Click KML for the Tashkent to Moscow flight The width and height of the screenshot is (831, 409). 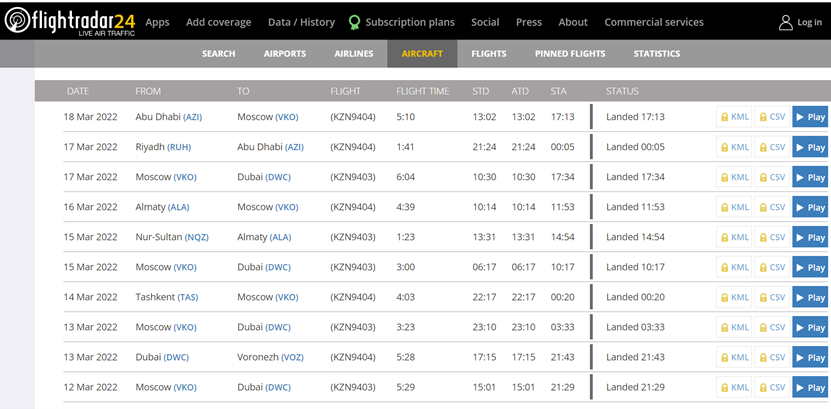[x=734, y=297]
